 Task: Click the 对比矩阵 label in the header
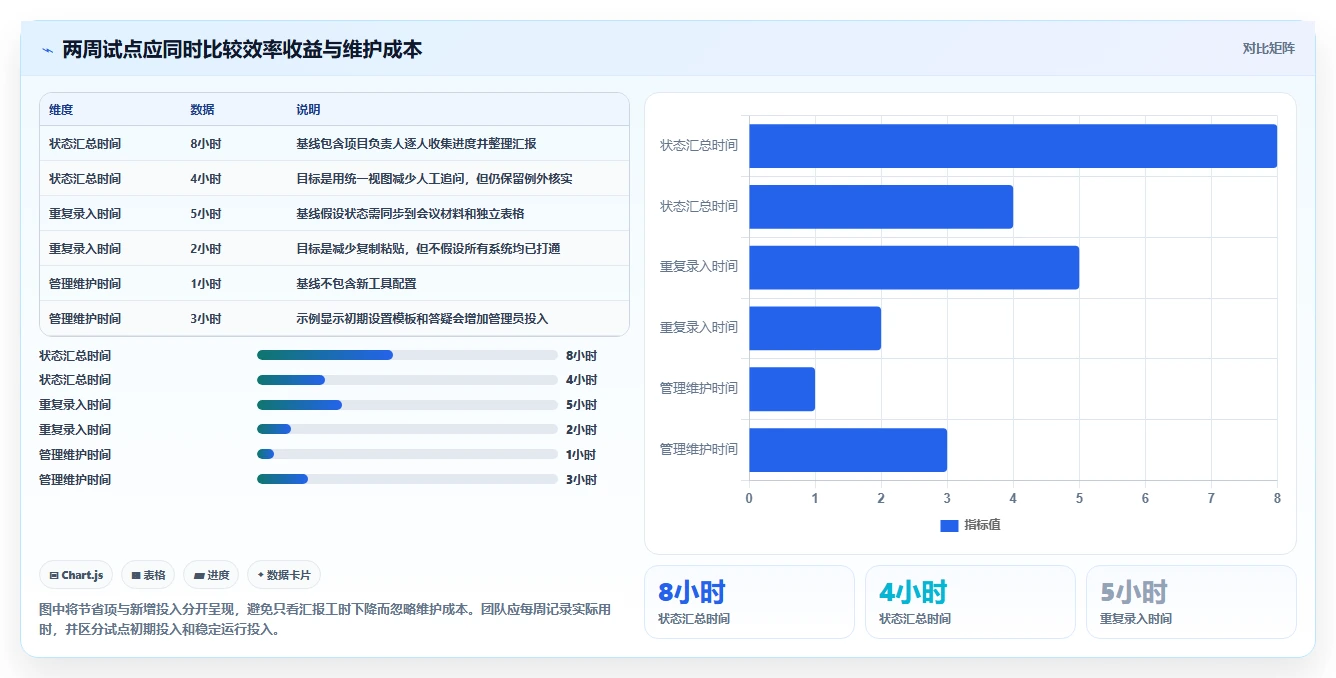coord(1268,48)
